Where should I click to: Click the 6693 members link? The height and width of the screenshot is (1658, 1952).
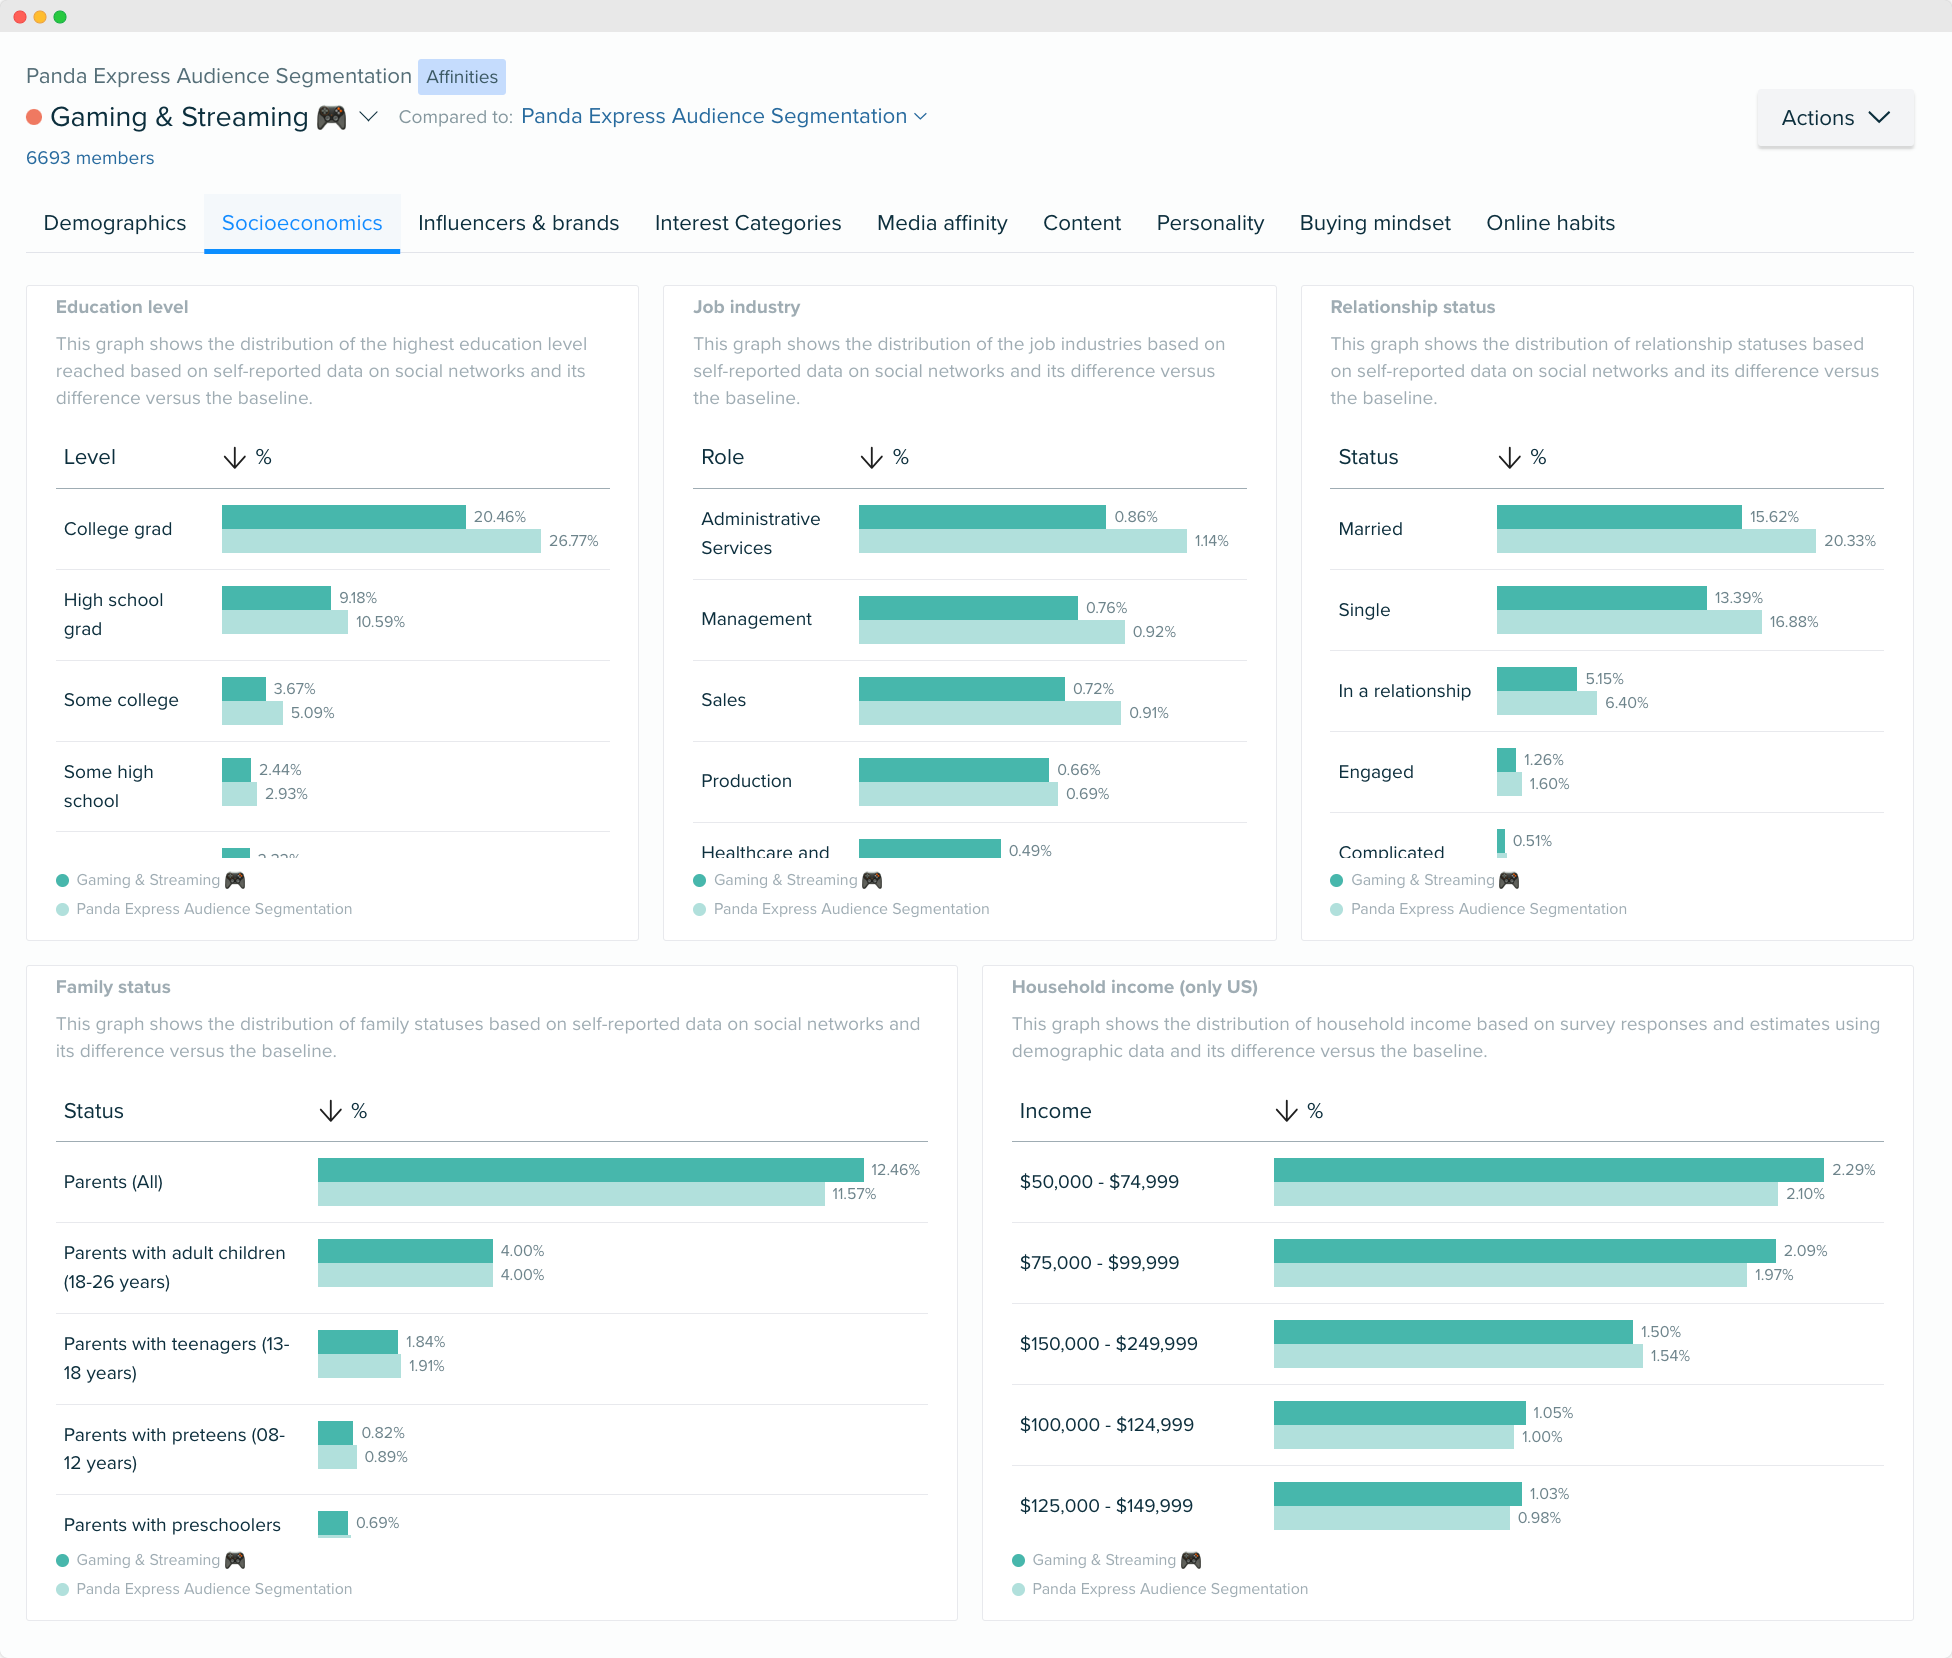90,158
